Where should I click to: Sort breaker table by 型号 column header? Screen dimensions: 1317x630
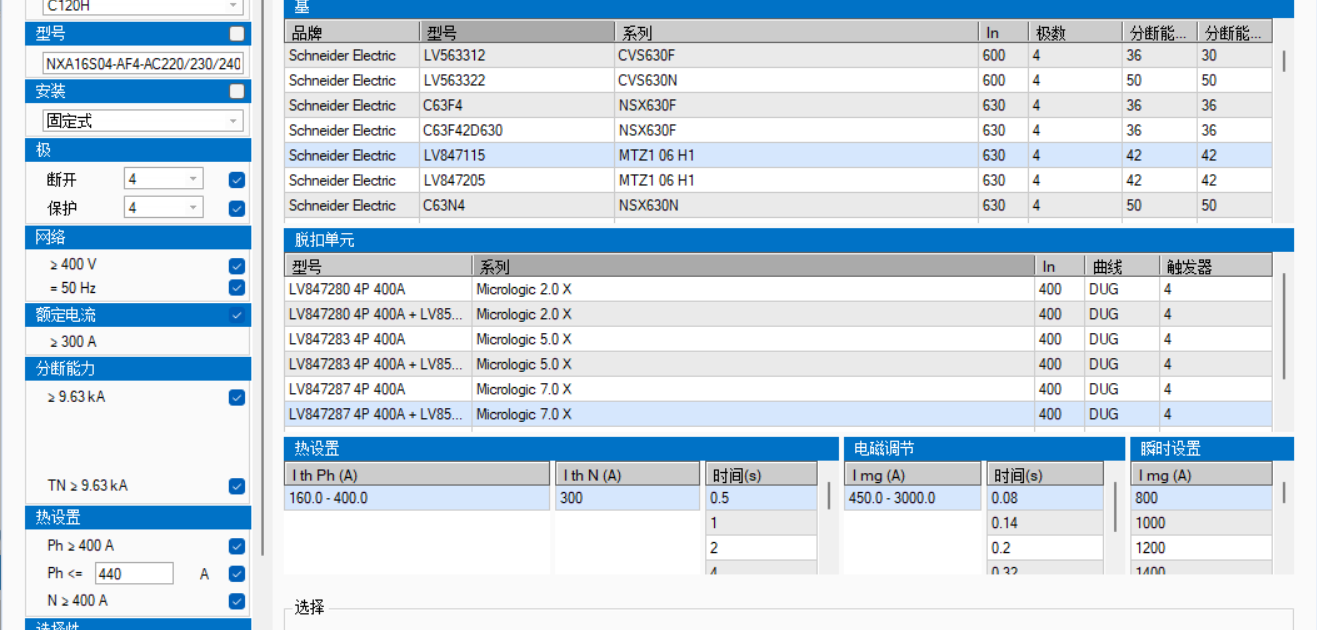pyautogui.click(x=517, y=33)
